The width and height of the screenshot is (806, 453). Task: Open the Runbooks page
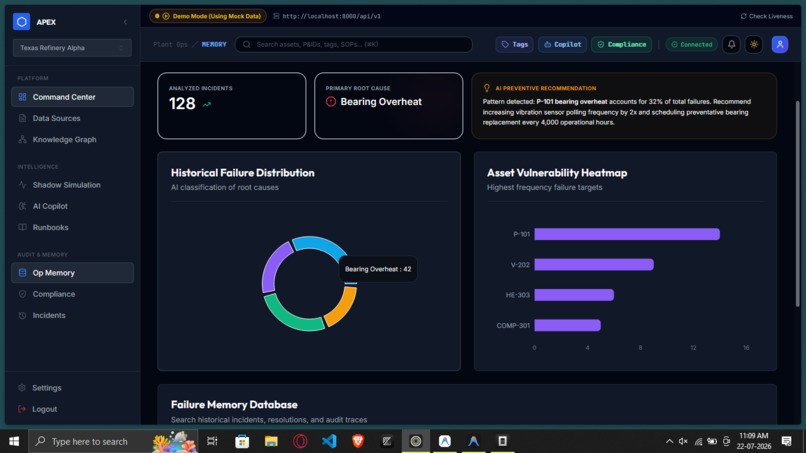coord(72,227)
